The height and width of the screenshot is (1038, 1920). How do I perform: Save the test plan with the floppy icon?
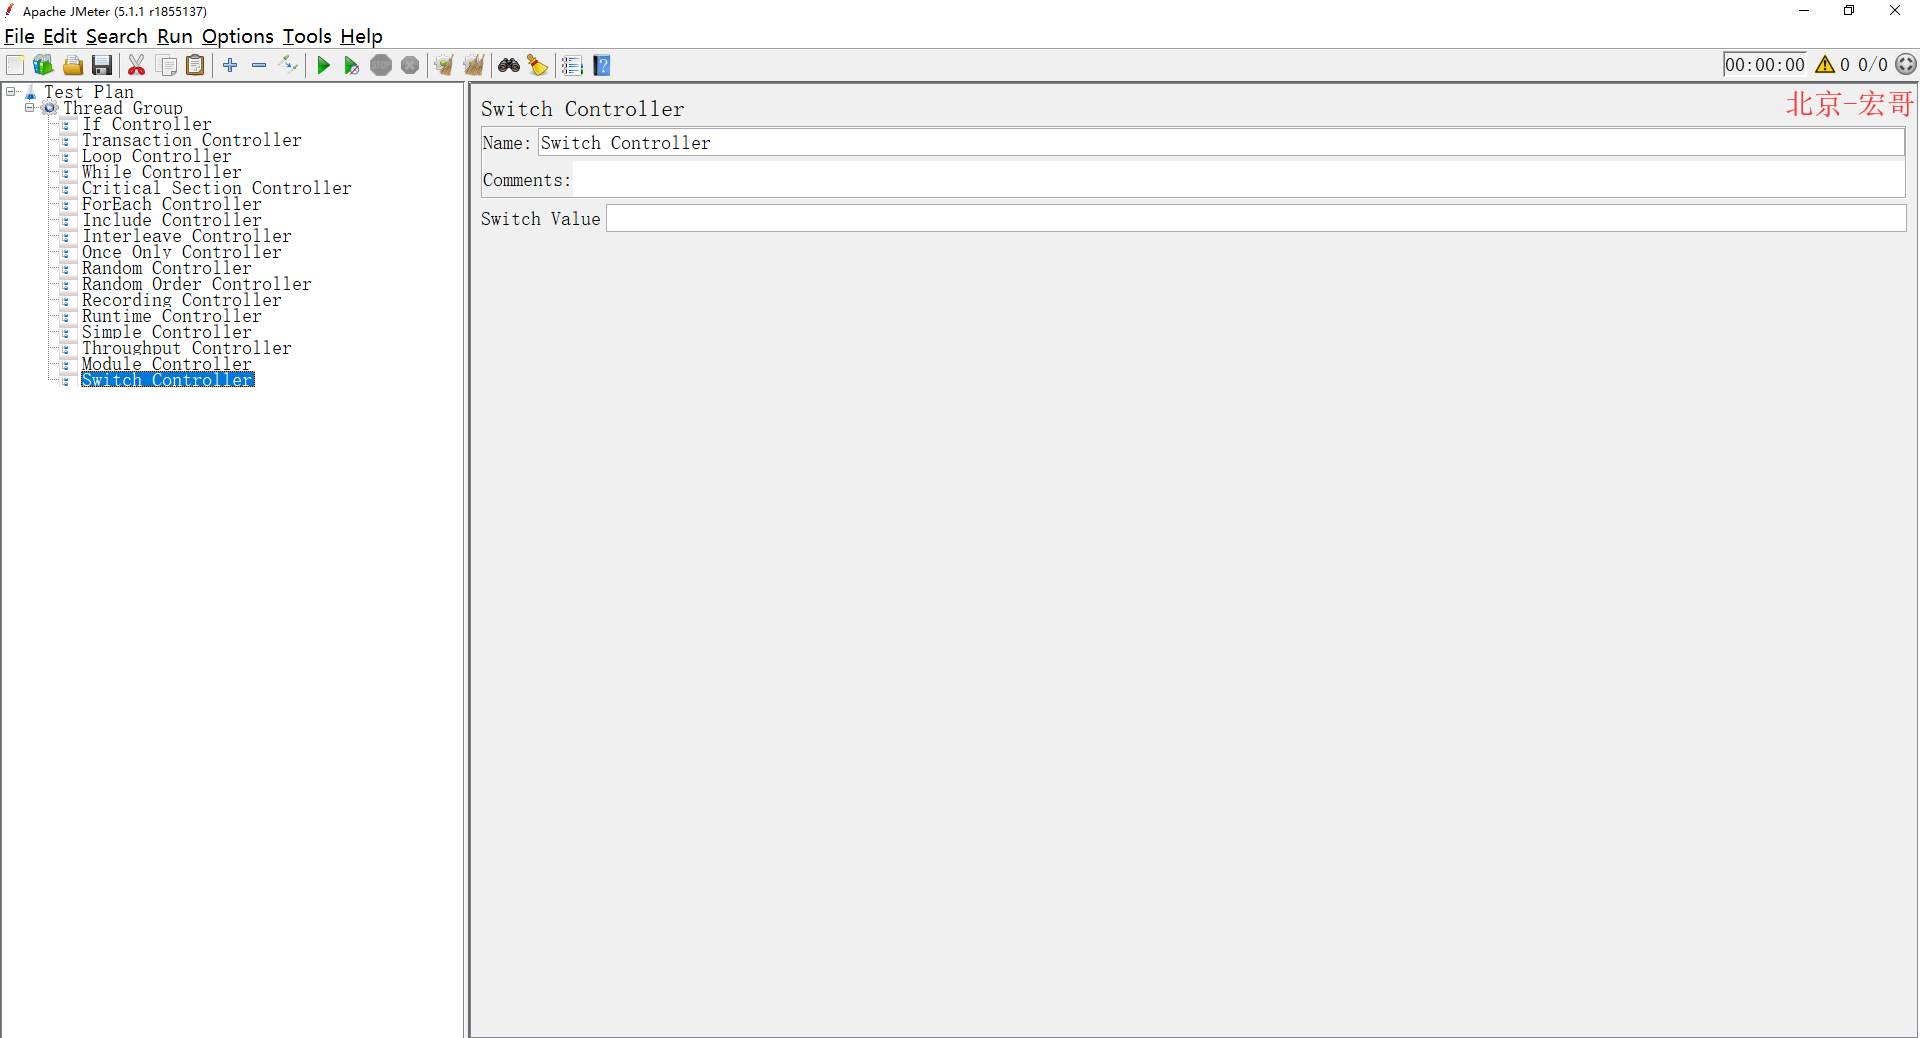tap(102, 65)
